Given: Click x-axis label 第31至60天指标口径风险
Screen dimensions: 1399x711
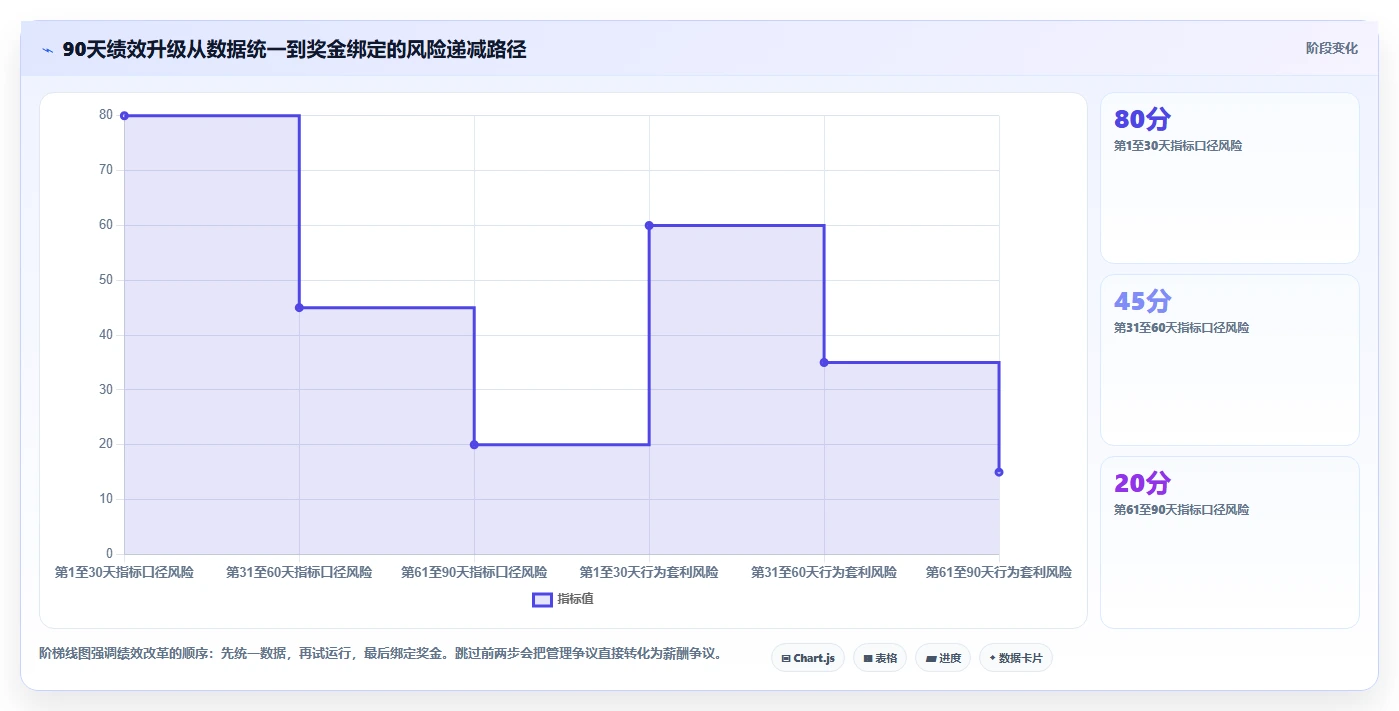Looking at the screenshot, I should [299, 573].
